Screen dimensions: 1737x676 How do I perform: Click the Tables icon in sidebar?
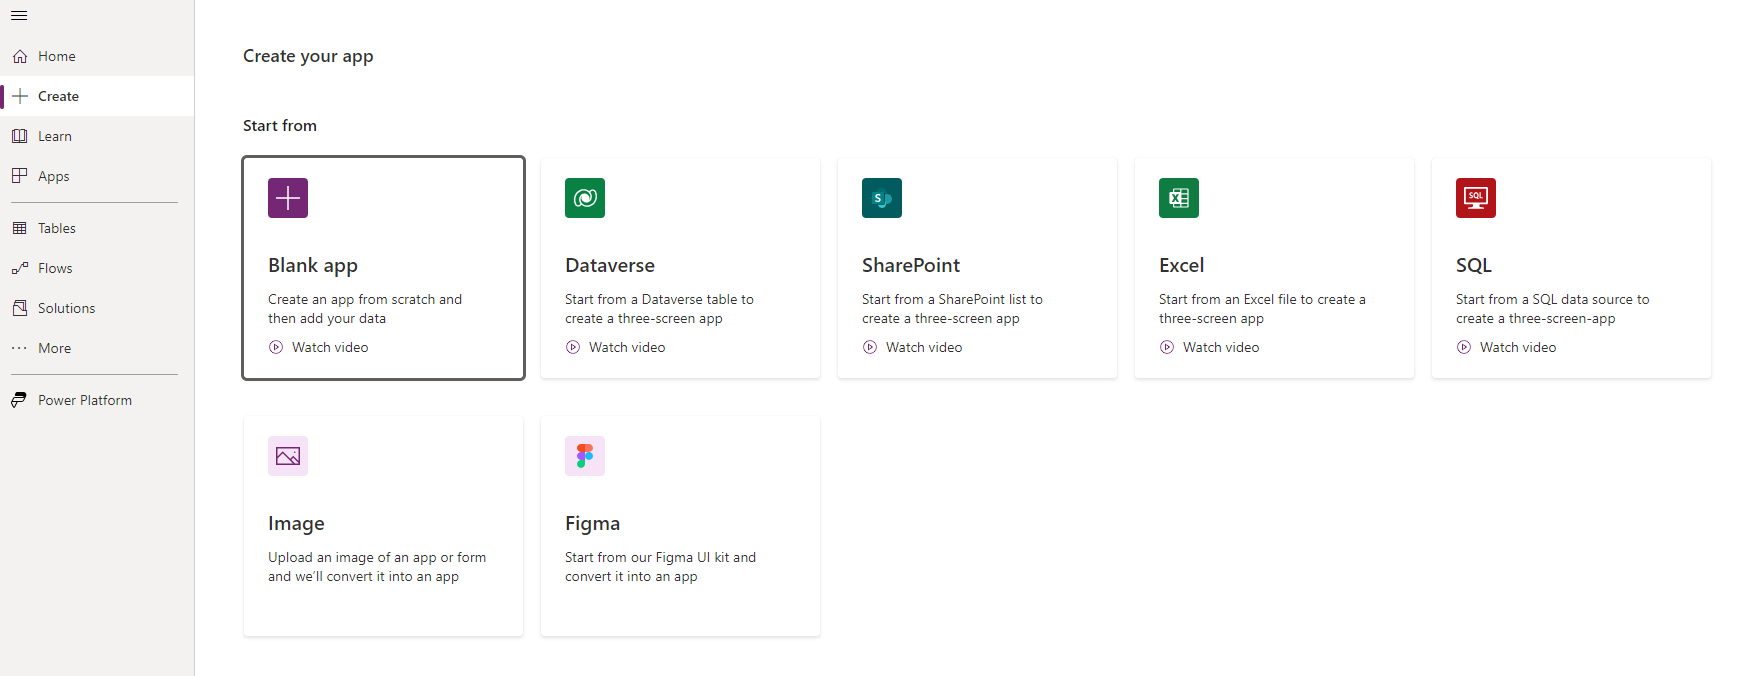coord(20,228)
